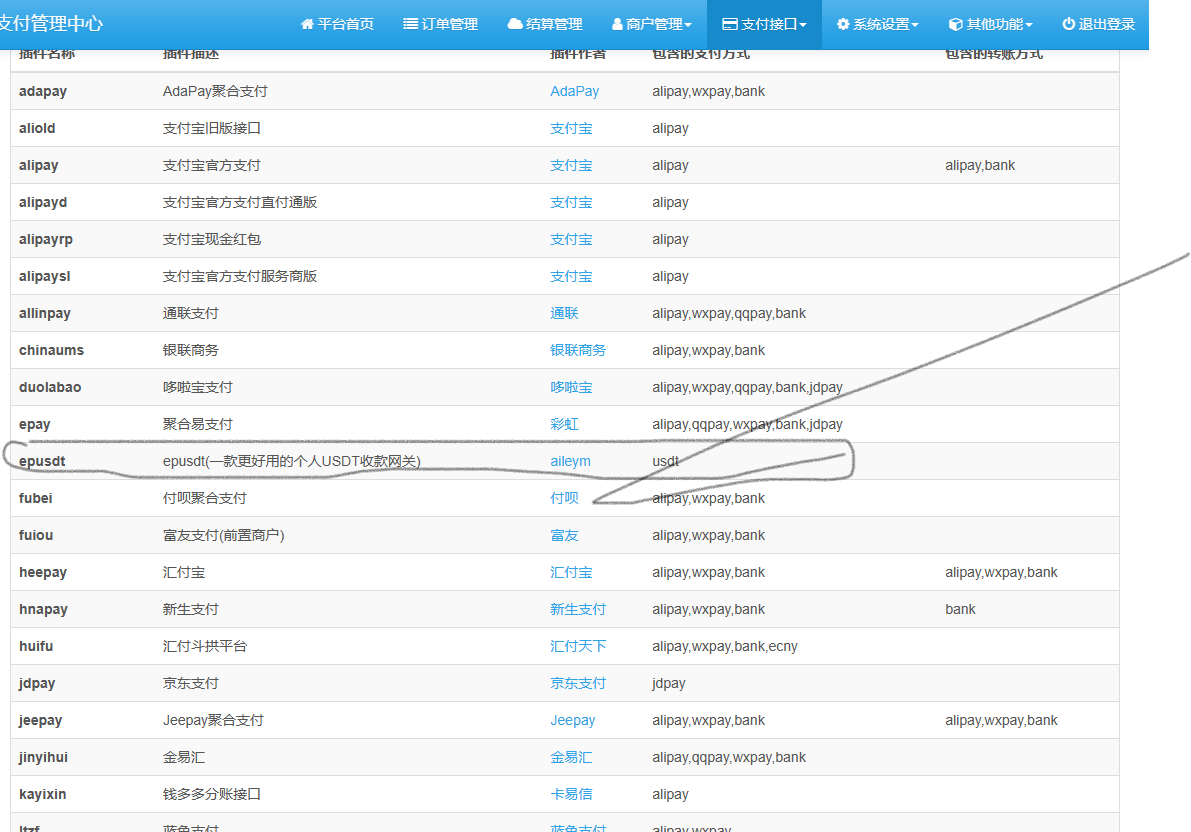Select the adapay plugin name
This screenshot has width=1191, height=832.
[x=43, y=91]
